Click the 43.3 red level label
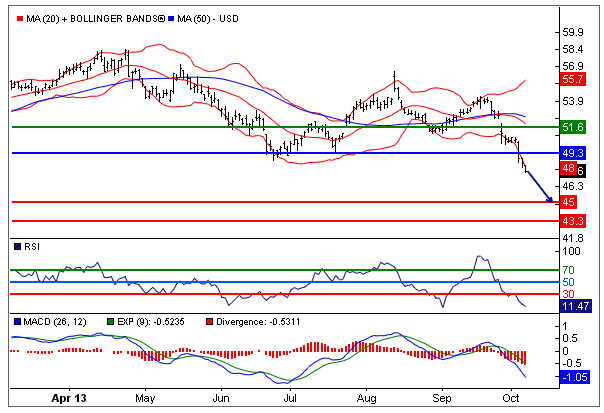The image size is (604, 413). [x=573, y=221]
